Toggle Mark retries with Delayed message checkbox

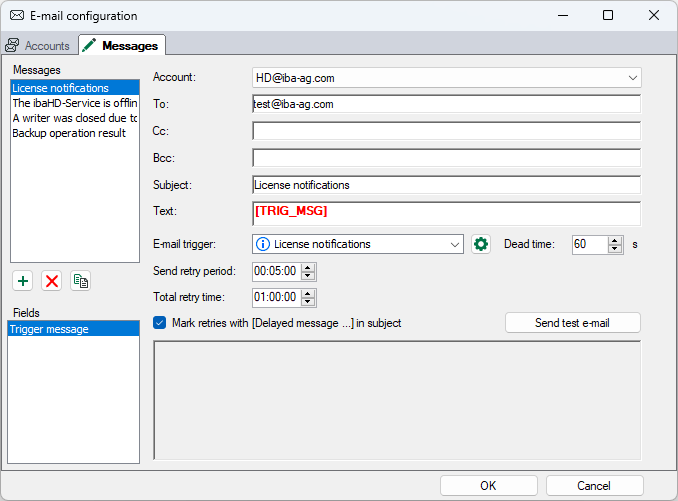[x=160, y=322]
